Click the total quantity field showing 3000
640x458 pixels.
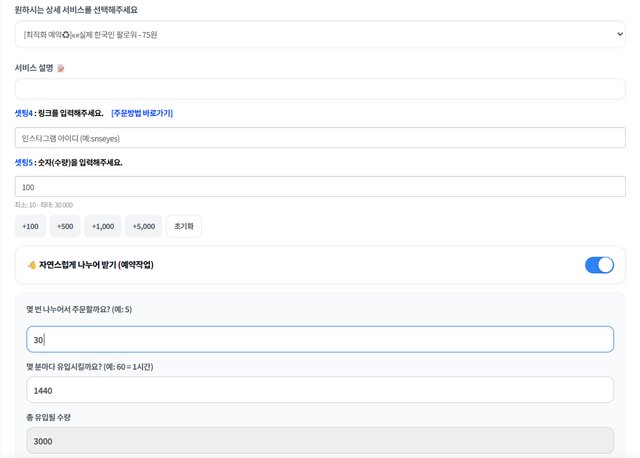[320, 441]
